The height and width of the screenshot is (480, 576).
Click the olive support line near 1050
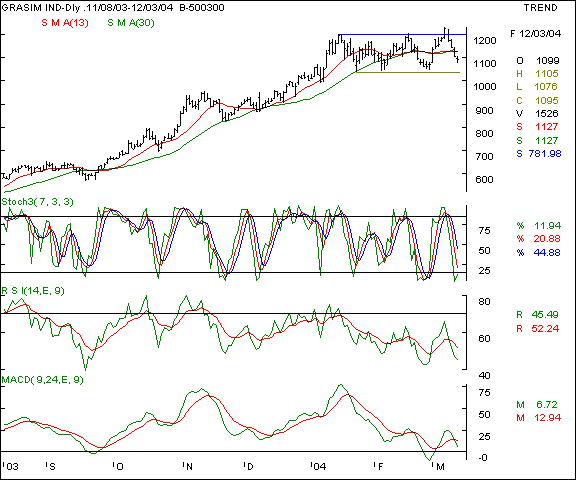click(x=408, y=72)
